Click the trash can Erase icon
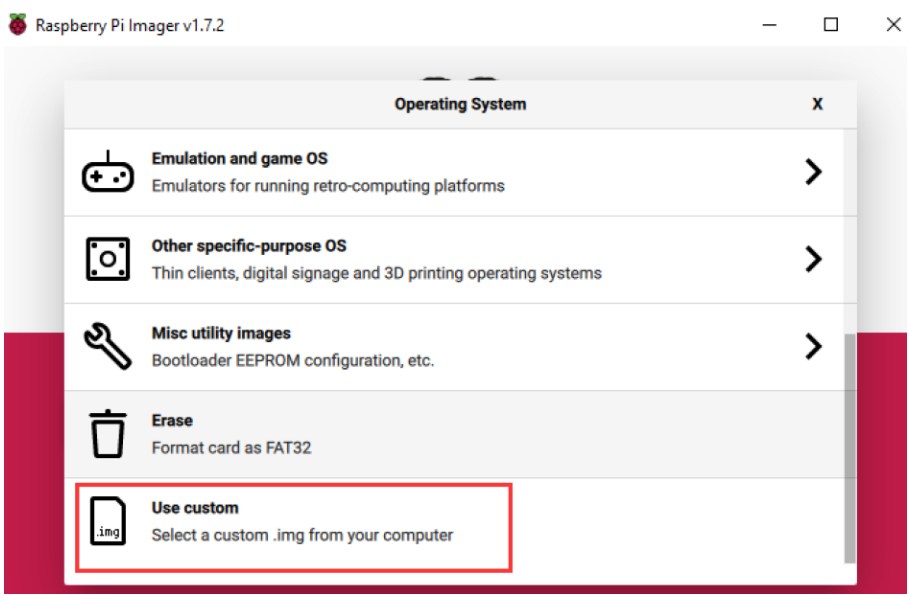 pyautogui.click(x=108, y=434)
